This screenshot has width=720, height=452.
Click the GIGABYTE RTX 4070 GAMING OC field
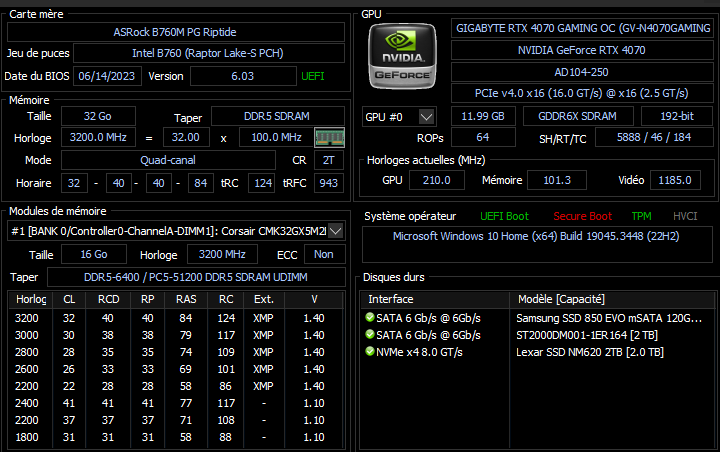point(582,28)
